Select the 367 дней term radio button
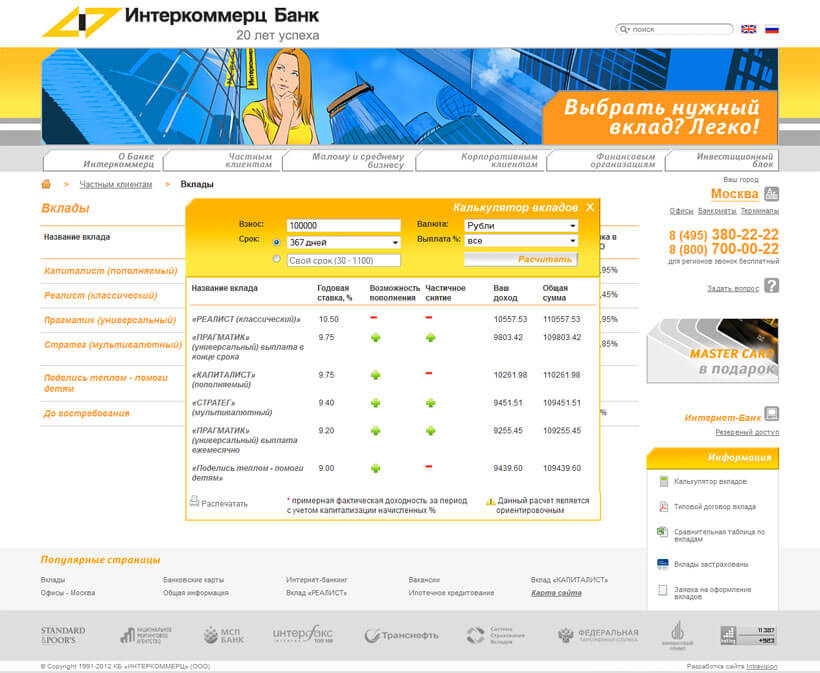 click(277, 242)
